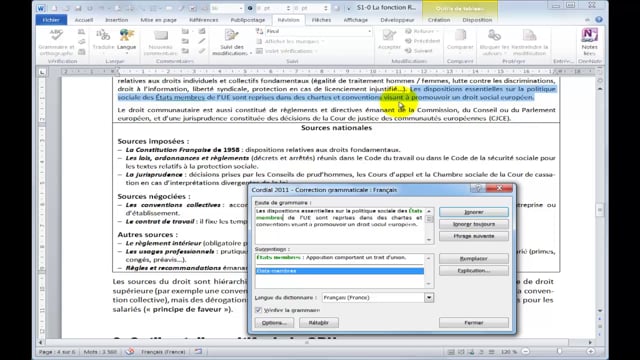Expand the quick access toolbar customize arrow
This screenshot has height=360, width=640.
348,8
